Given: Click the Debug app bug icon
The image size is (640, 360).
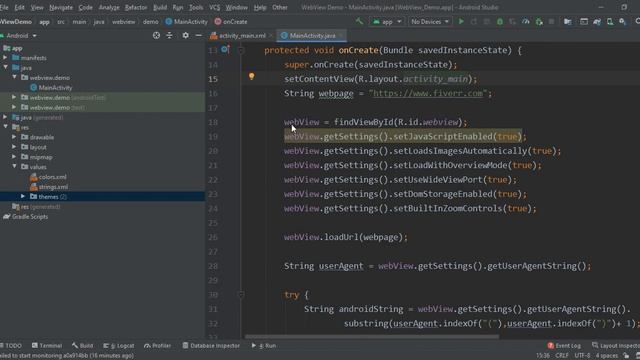Looking at the screenshot, I should 500,22.
